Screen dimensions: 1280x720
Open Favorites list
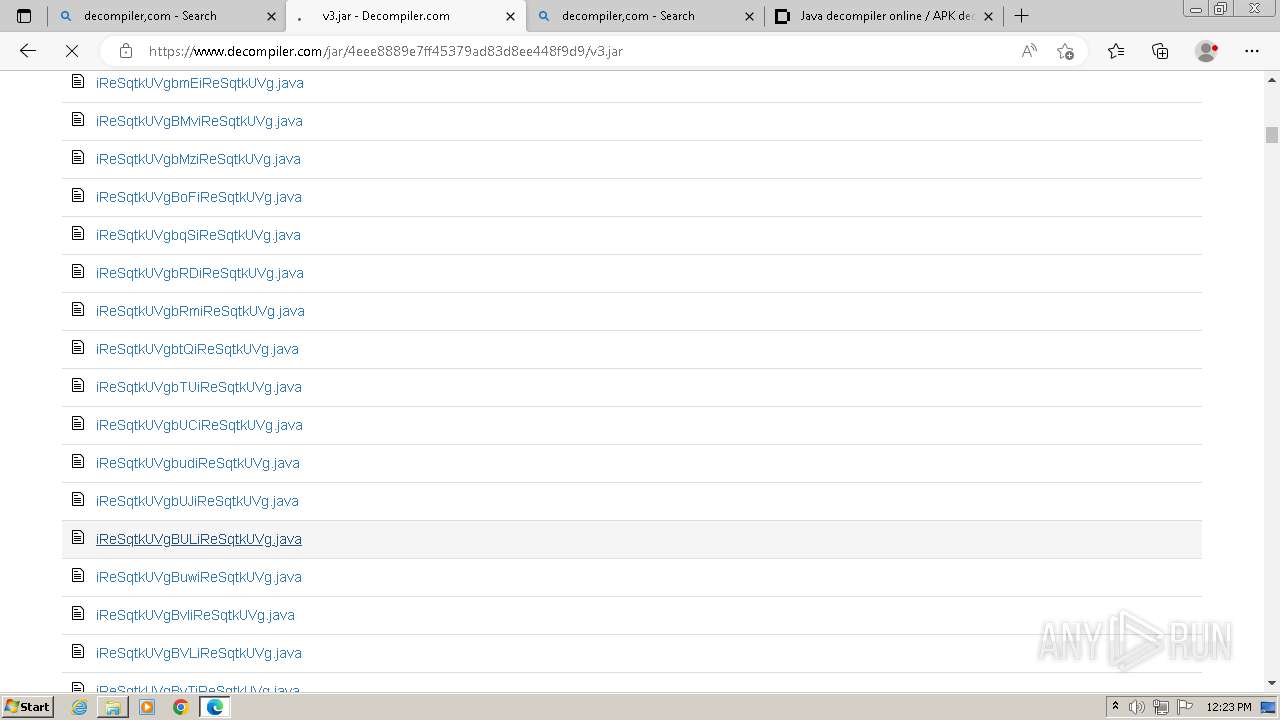coord(1116,51)
